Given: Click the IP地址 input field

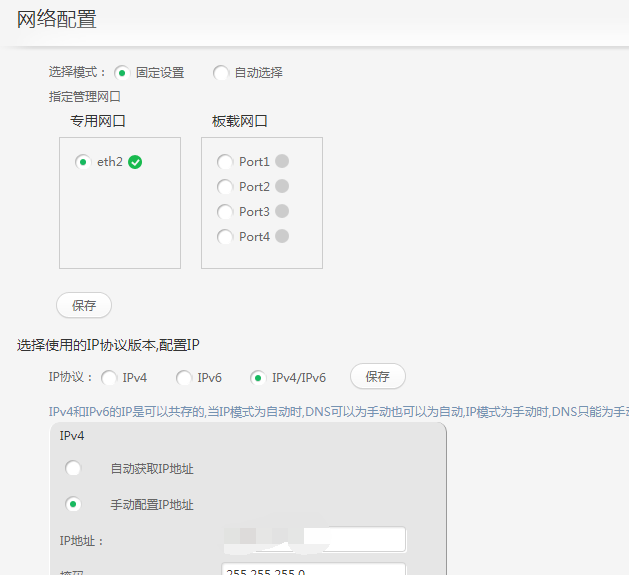Looking at the screenshot, I should coord(314,539).
